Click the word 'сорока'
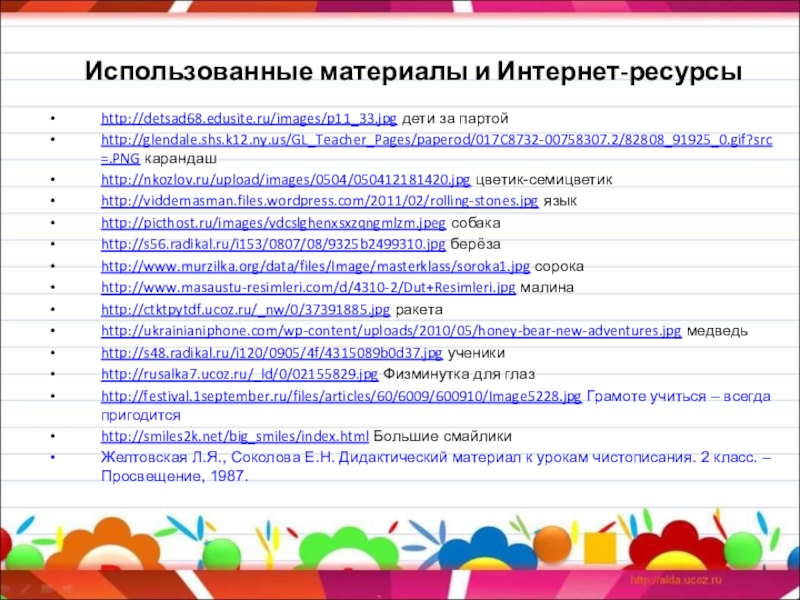 (560, 266)
